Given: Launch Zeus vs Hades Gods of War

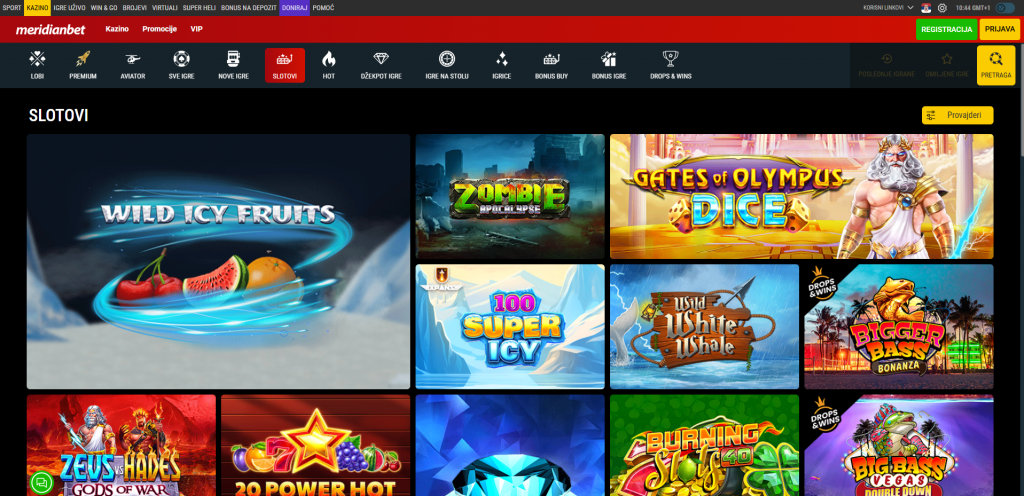Looking at the screenshot, I should coord(121,445).
